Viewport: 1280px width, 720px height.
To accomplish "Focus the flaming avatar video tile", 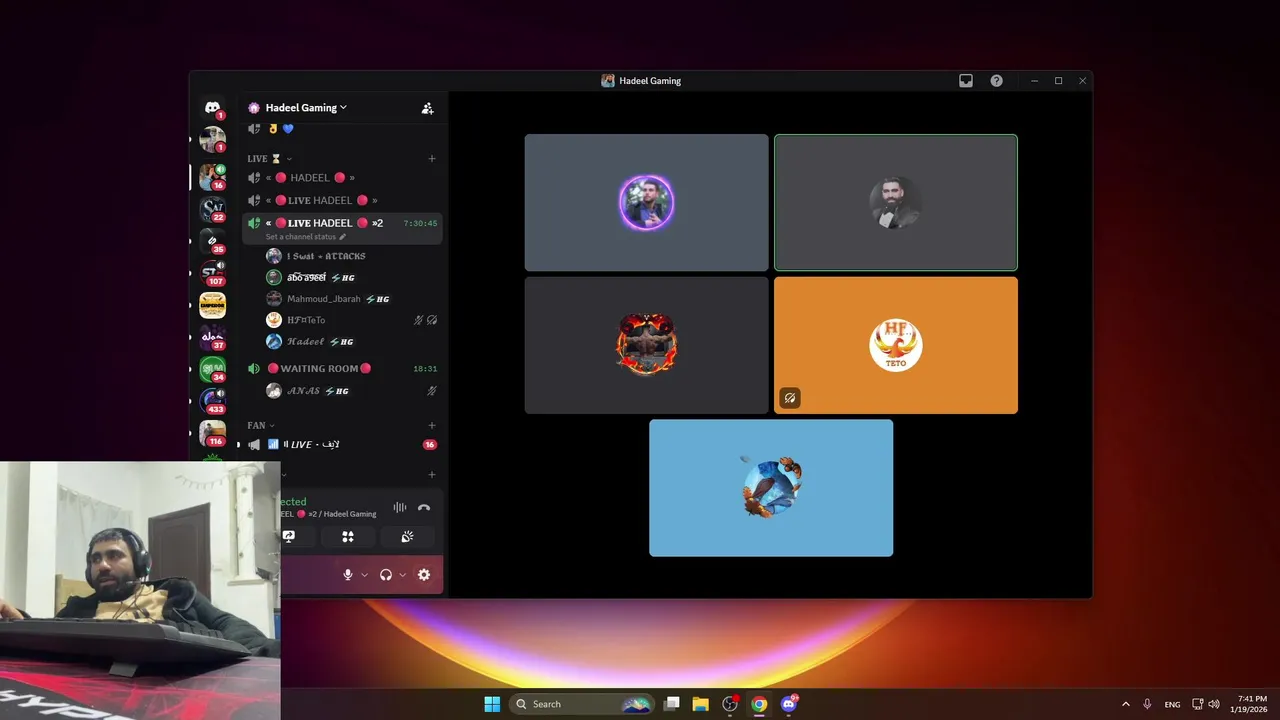I will [x=646, y=345].
